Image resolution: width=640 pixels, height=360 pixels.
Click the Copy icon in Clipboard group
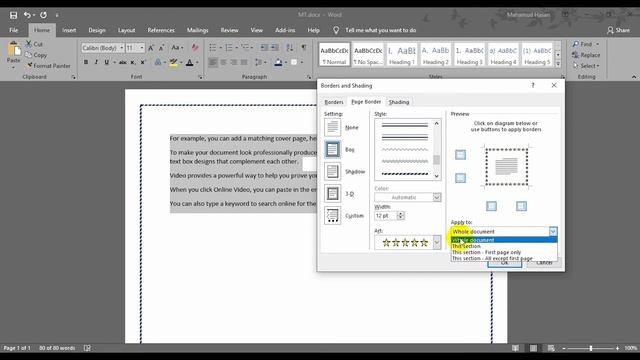[29, 55]
